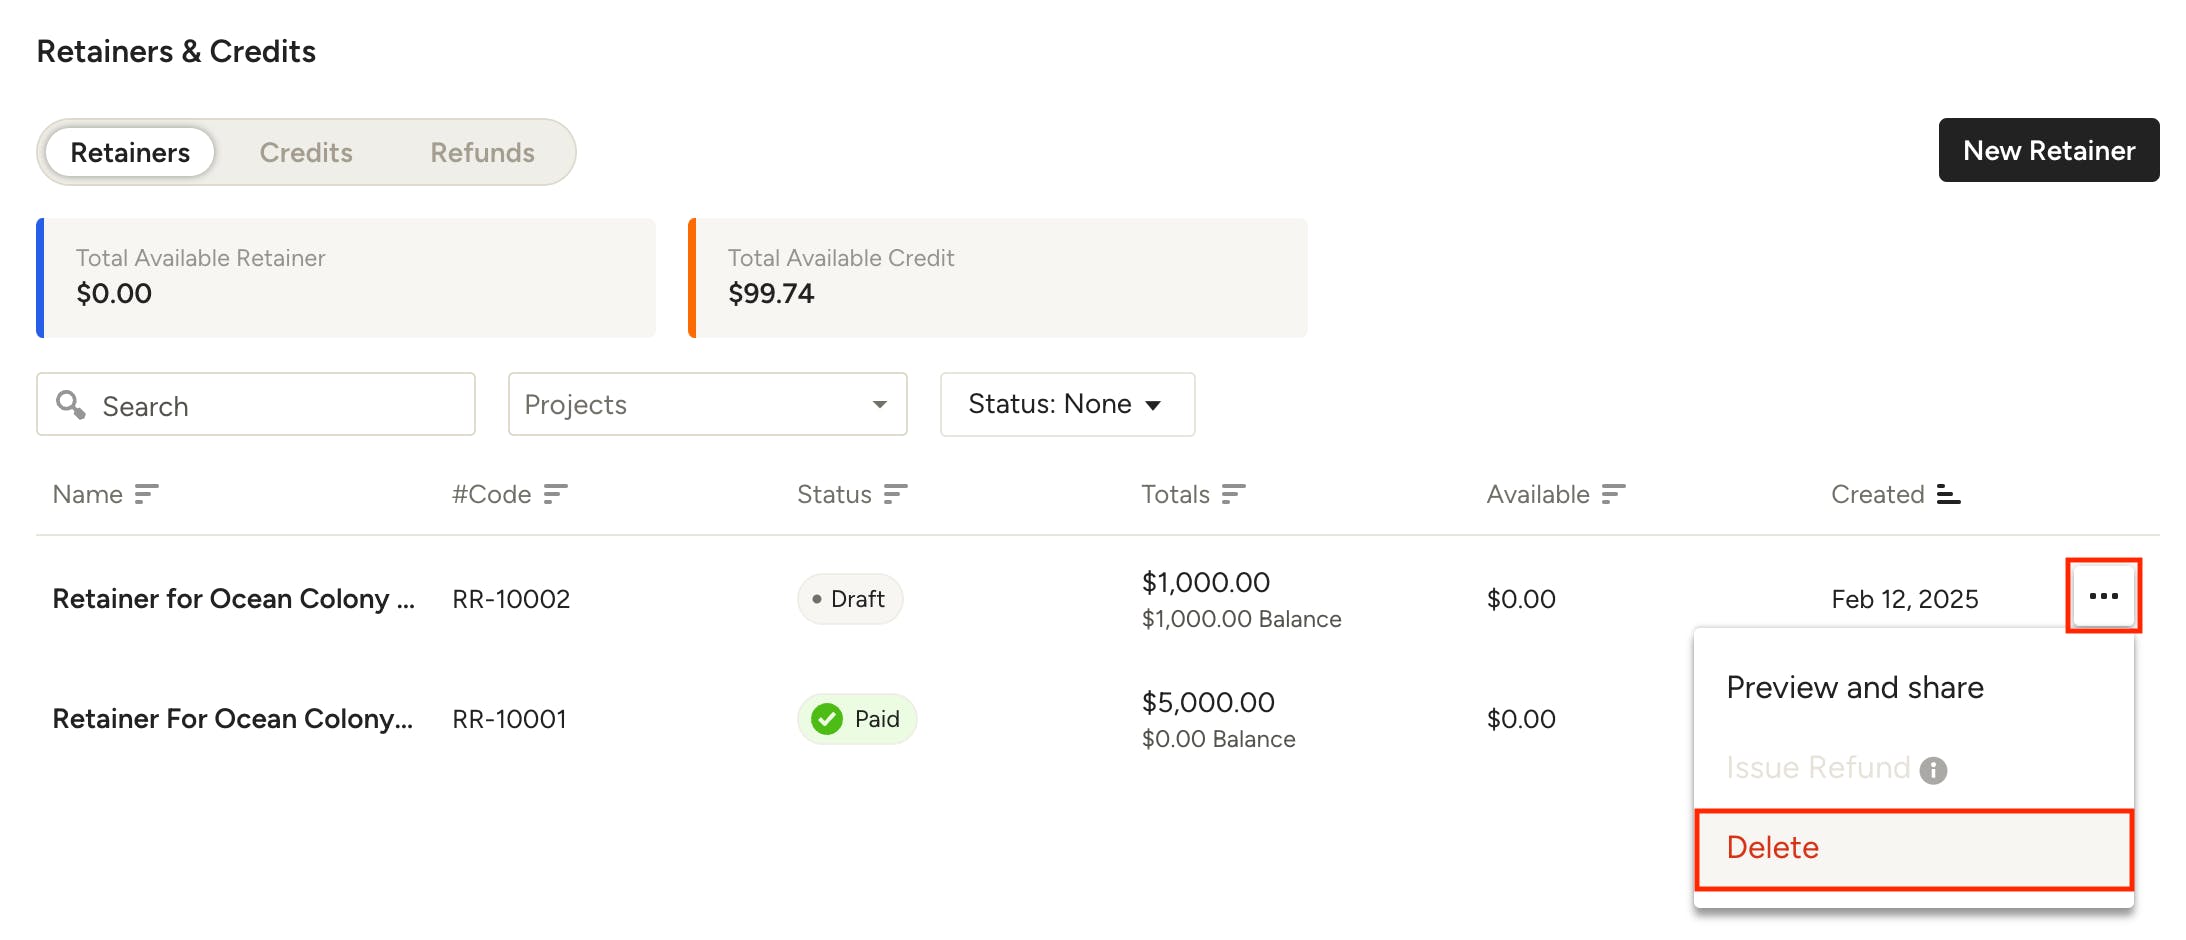The image size is (2186, 940).
Task: Open the three-dot menu for RR-10002
Action: click(x=2103, y=596)
